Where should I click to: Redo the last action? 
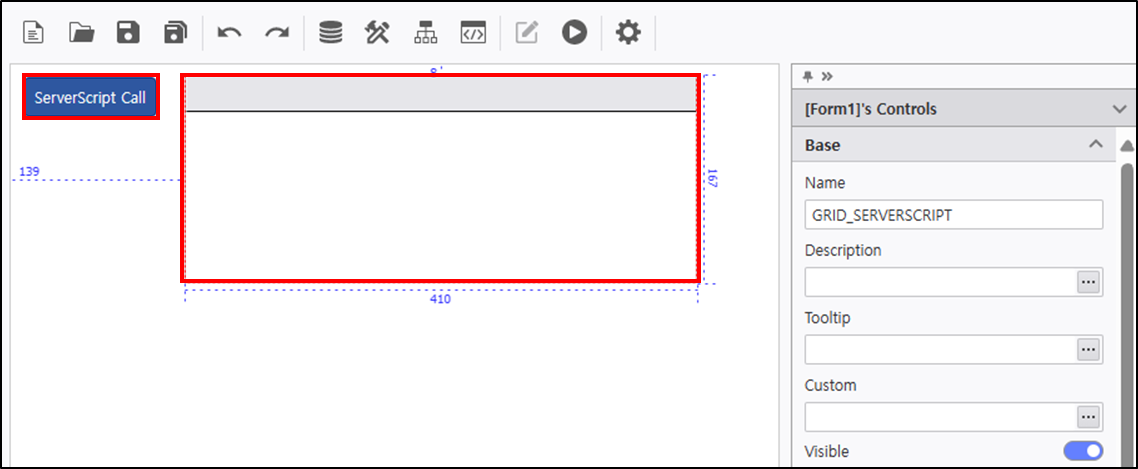coord(277,33)
